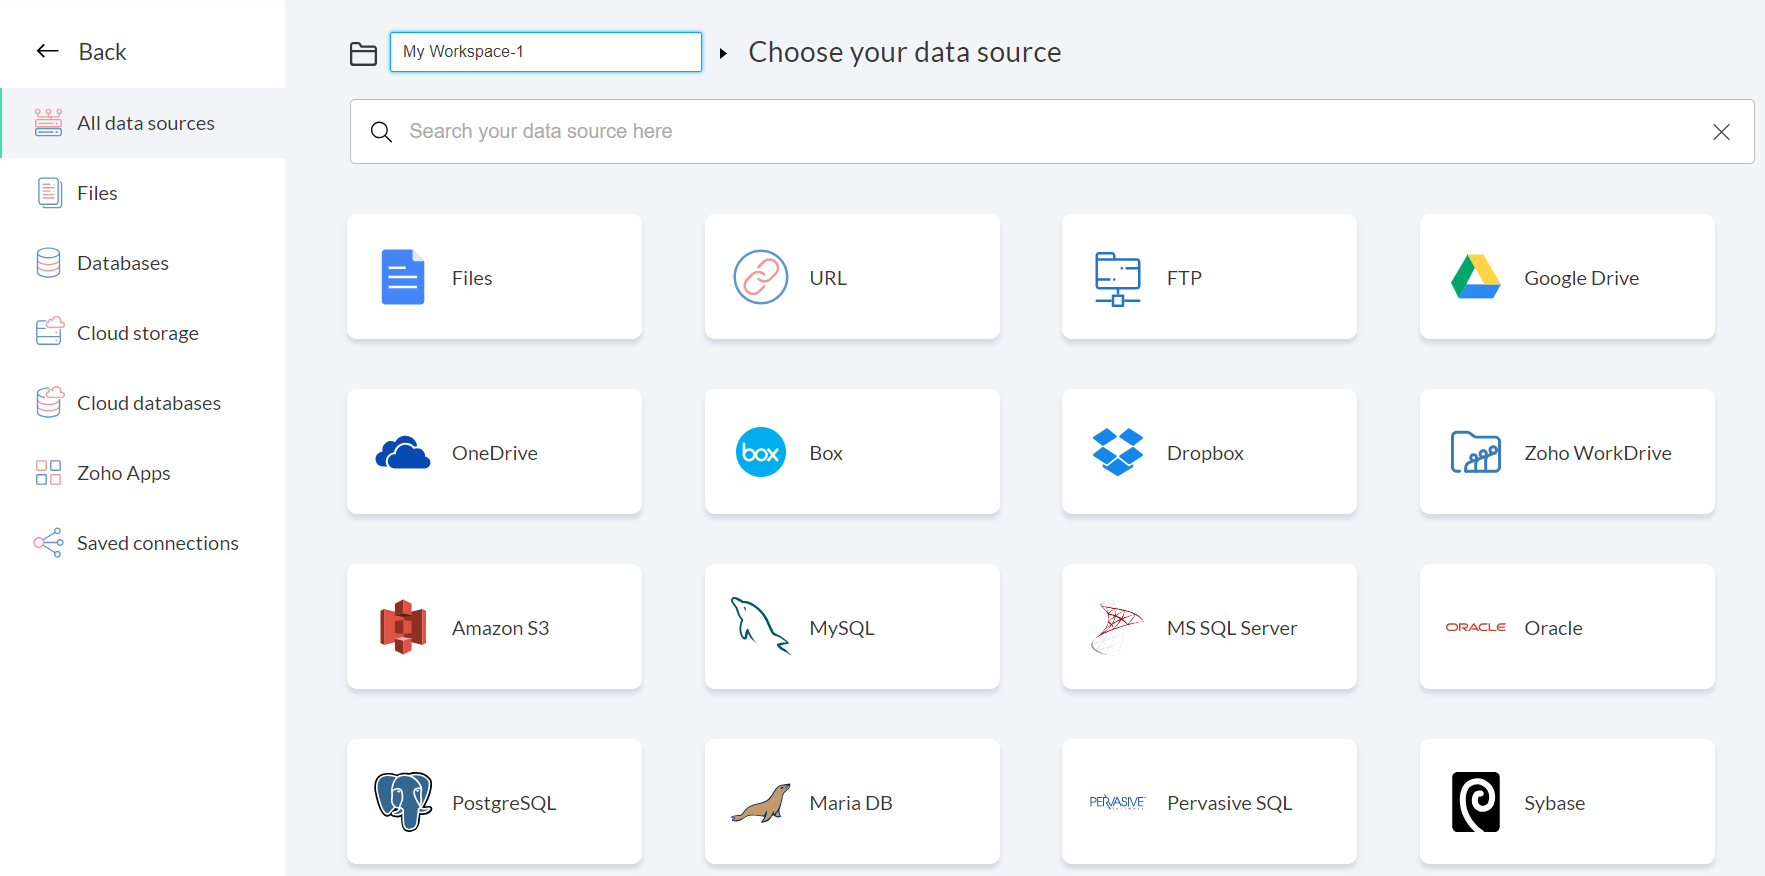This screenshot has height=876, width=1765.
Task: Select the Google Drive card label
Action: pyautogui.click(x=1581, y=278)
